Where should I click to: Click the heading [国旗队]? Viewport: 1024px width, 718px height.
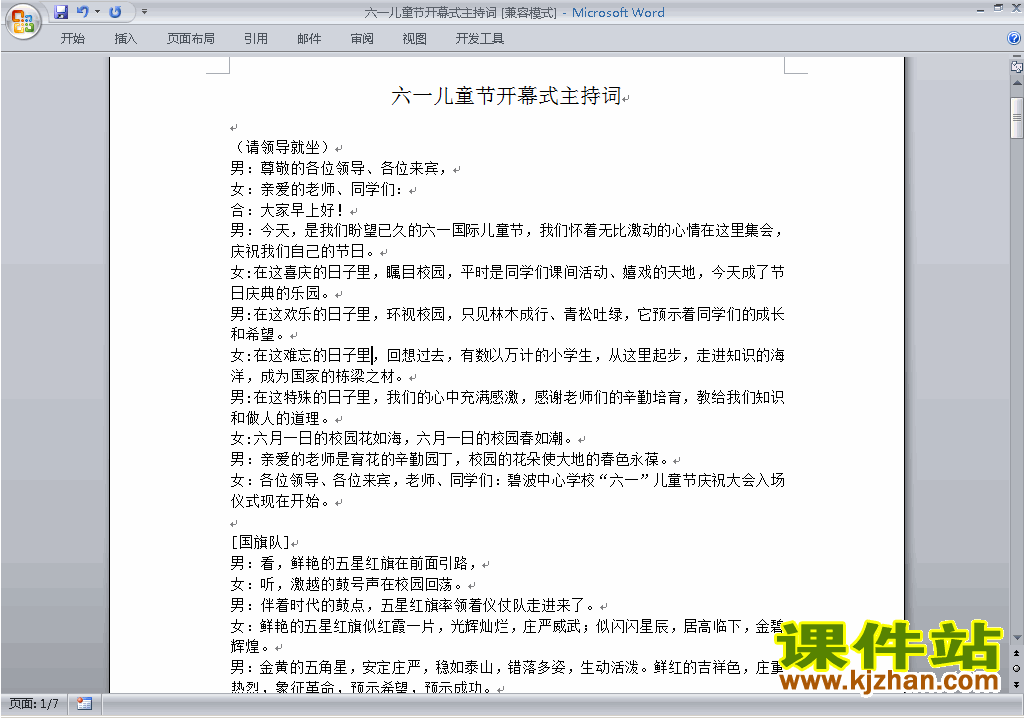pyautogui.click(x=260, y=542)
